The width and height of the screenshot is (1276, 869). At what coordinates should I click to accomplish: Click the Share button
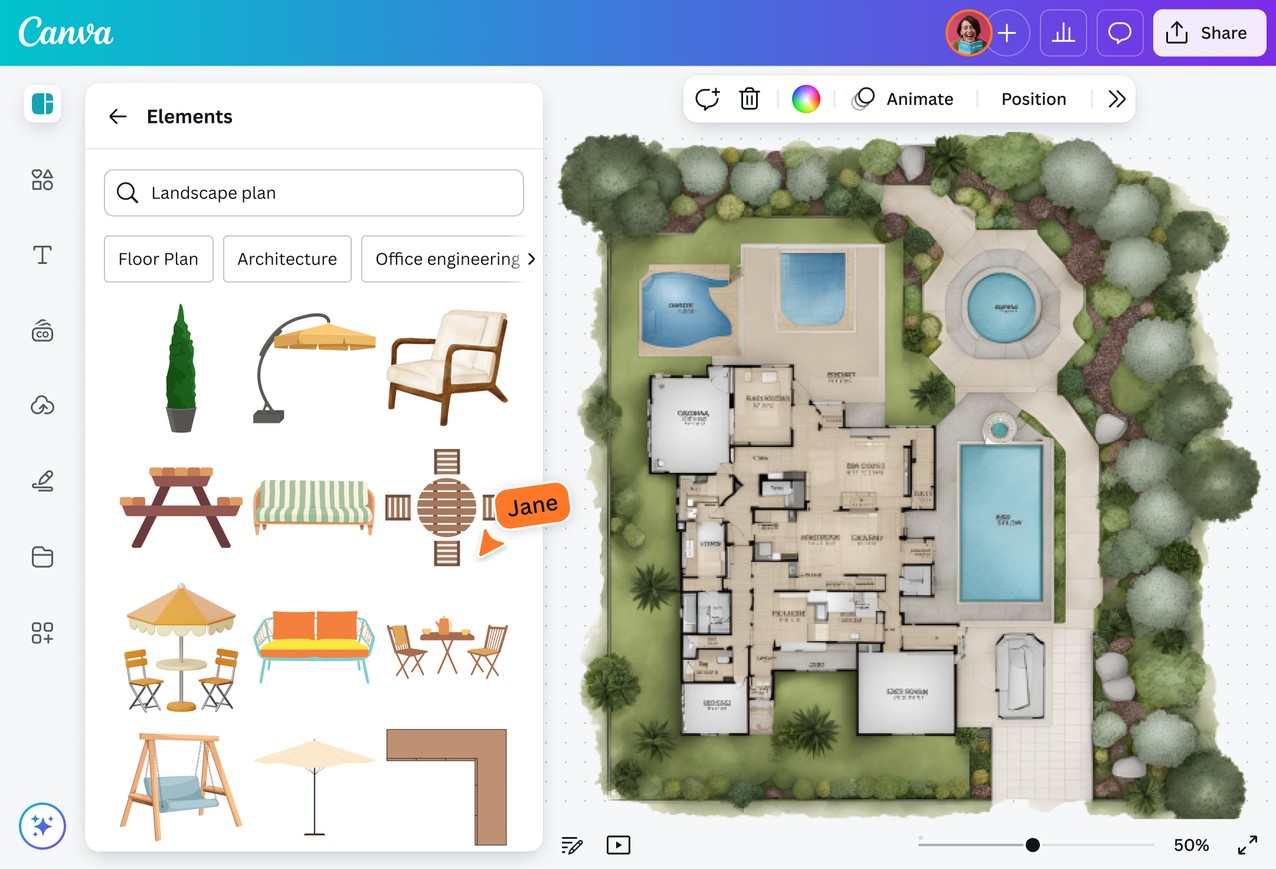click(1206, 34)
